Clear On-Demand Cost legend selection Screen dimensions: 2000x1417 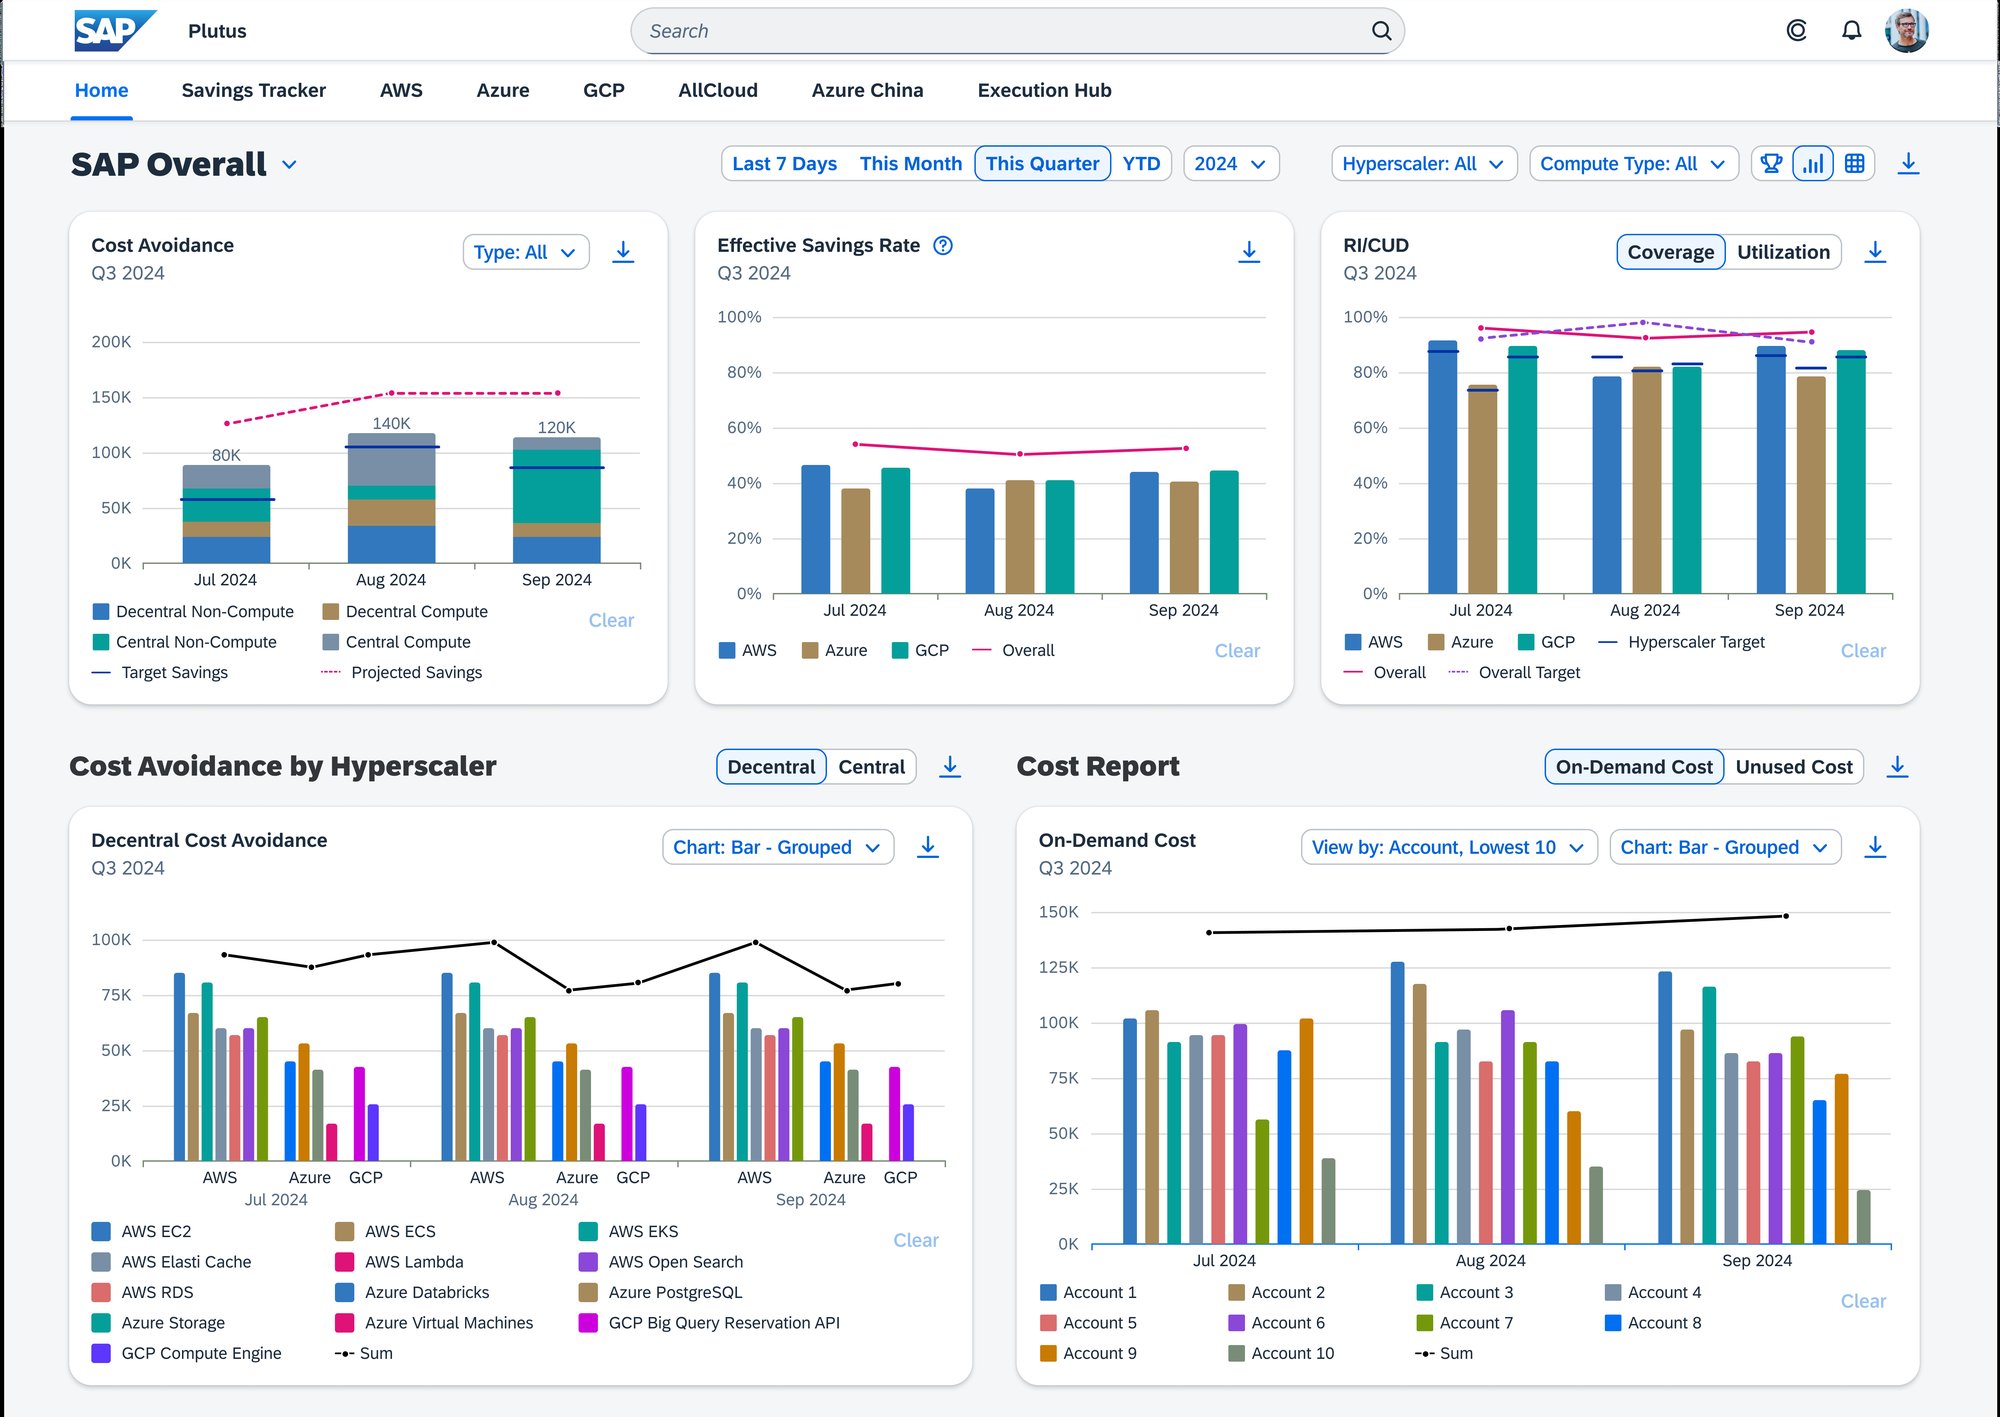point(1863,1301)
